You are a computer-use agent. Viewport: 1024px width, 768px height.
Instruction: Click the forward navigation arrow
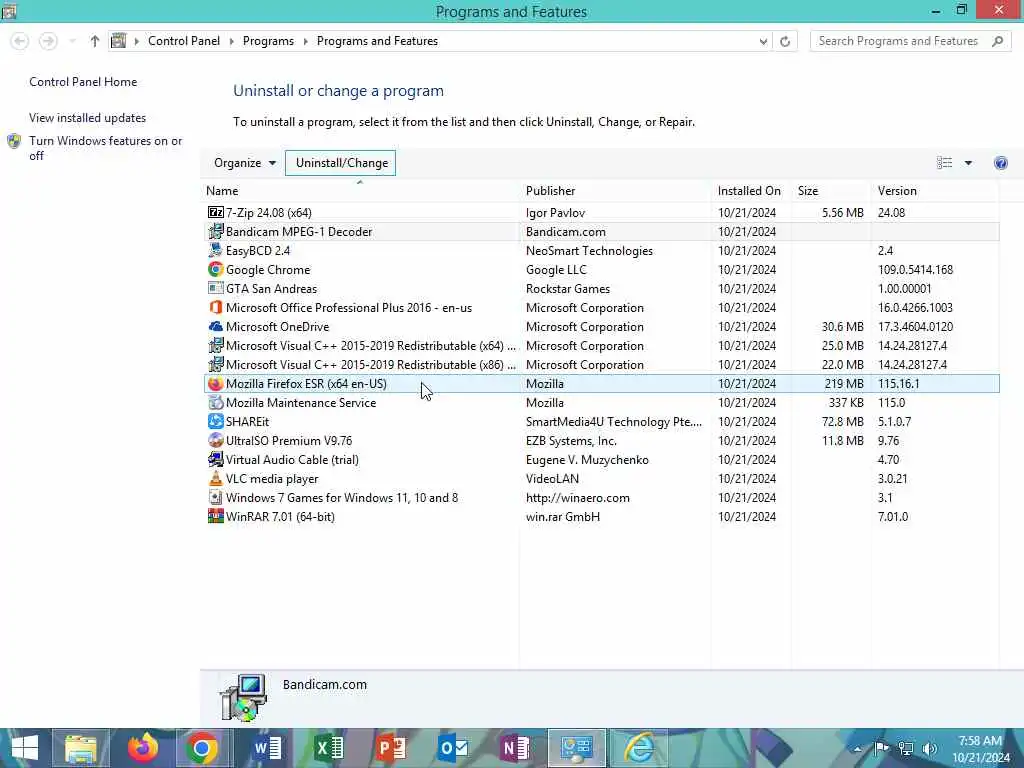(48, 41)
